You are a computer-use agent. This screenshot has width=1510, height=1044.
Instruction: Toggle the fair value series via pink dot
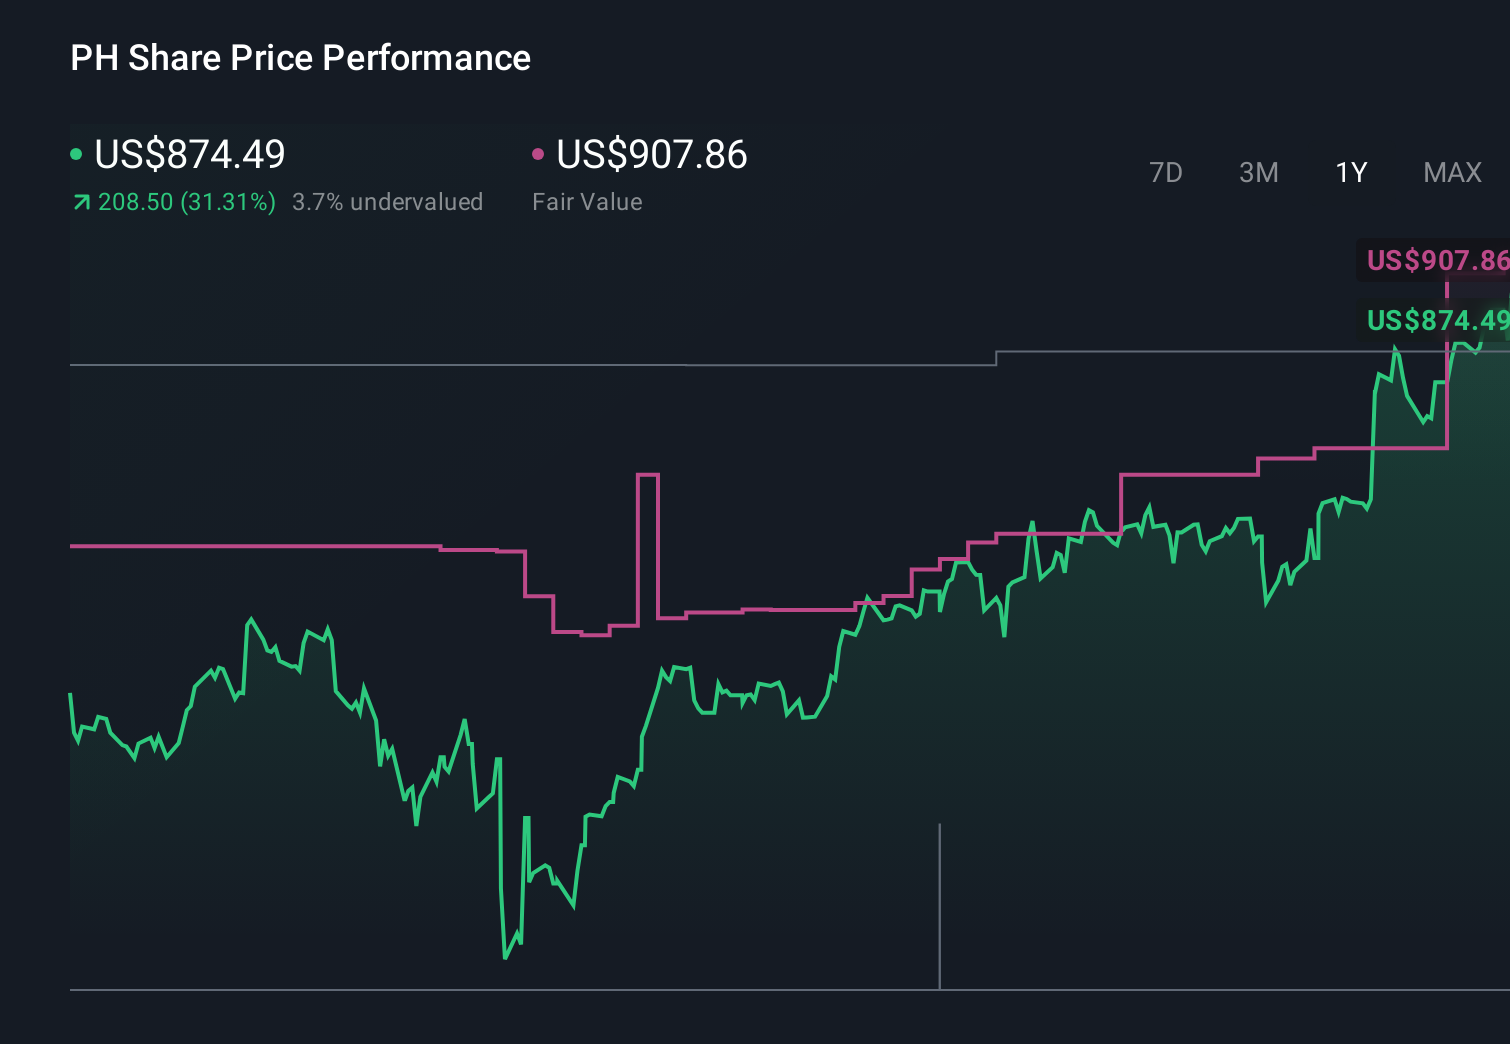pos(539,153)
